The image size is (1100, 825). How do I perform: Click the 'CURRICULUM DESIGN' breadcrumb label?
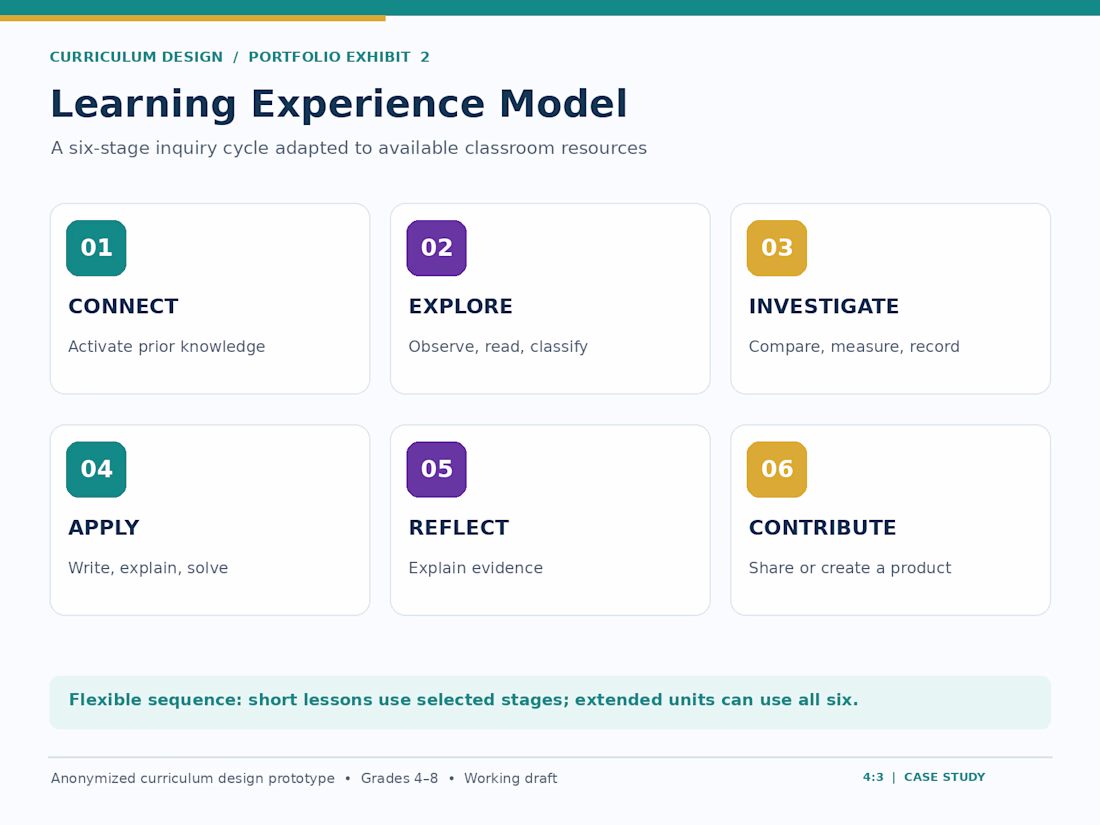tap(136, 57)
